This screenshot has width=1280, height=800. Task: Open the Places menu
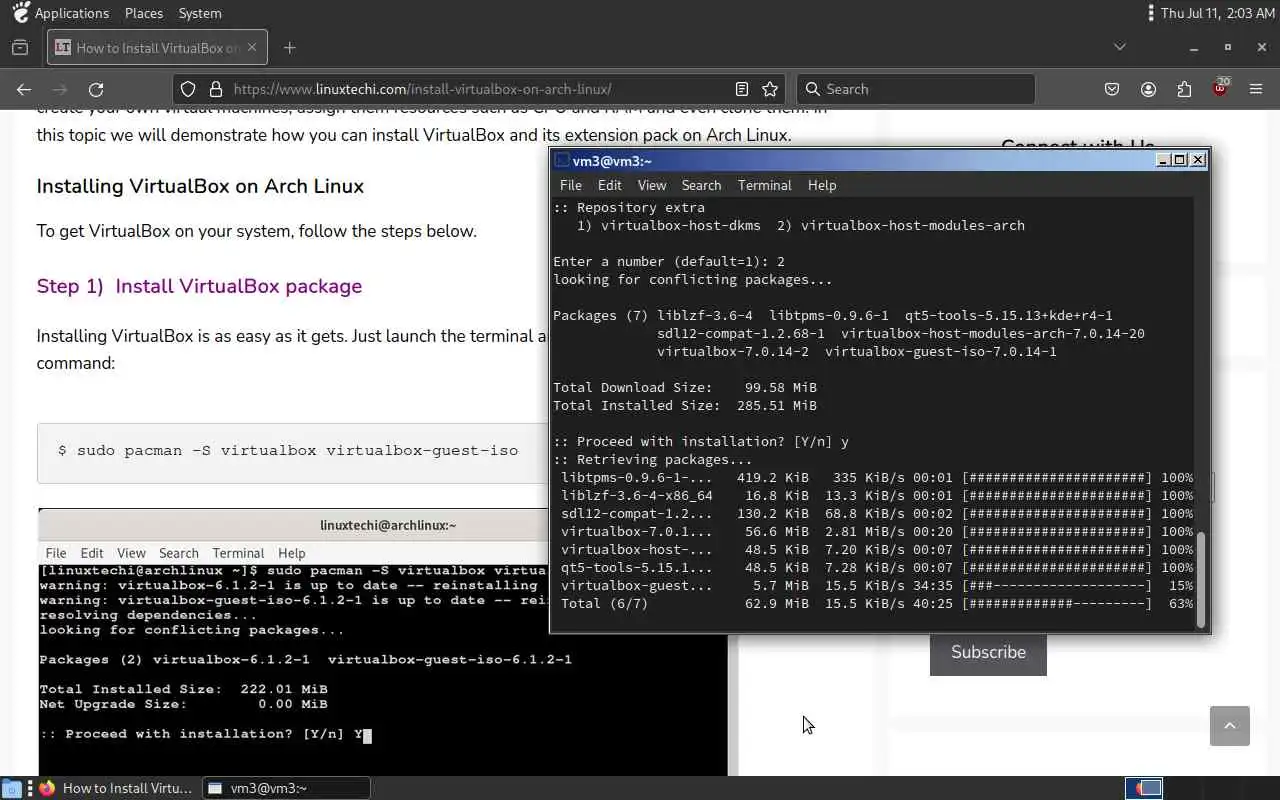(144, 13)
